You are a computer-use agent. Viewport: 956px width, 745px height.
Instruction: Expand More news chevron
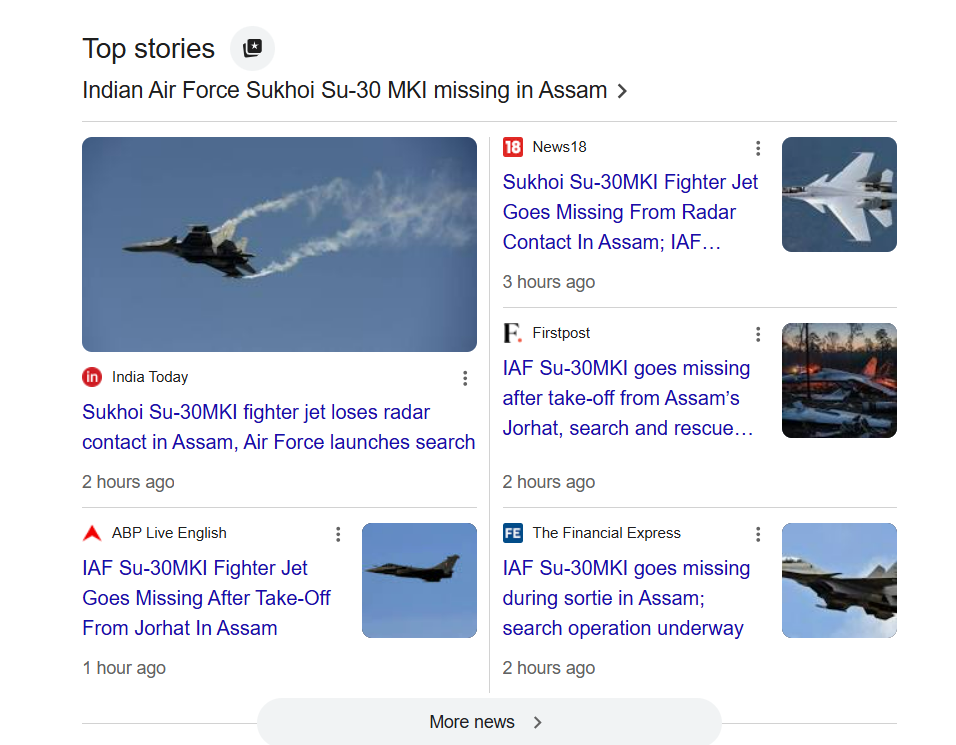tap(537, 722)
